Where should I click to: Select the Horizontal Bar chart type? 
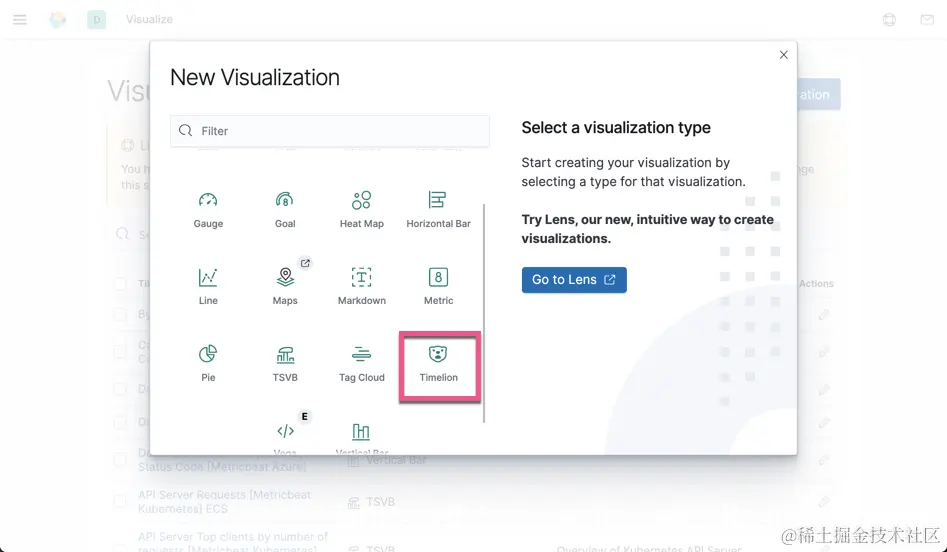click(438, 211)
